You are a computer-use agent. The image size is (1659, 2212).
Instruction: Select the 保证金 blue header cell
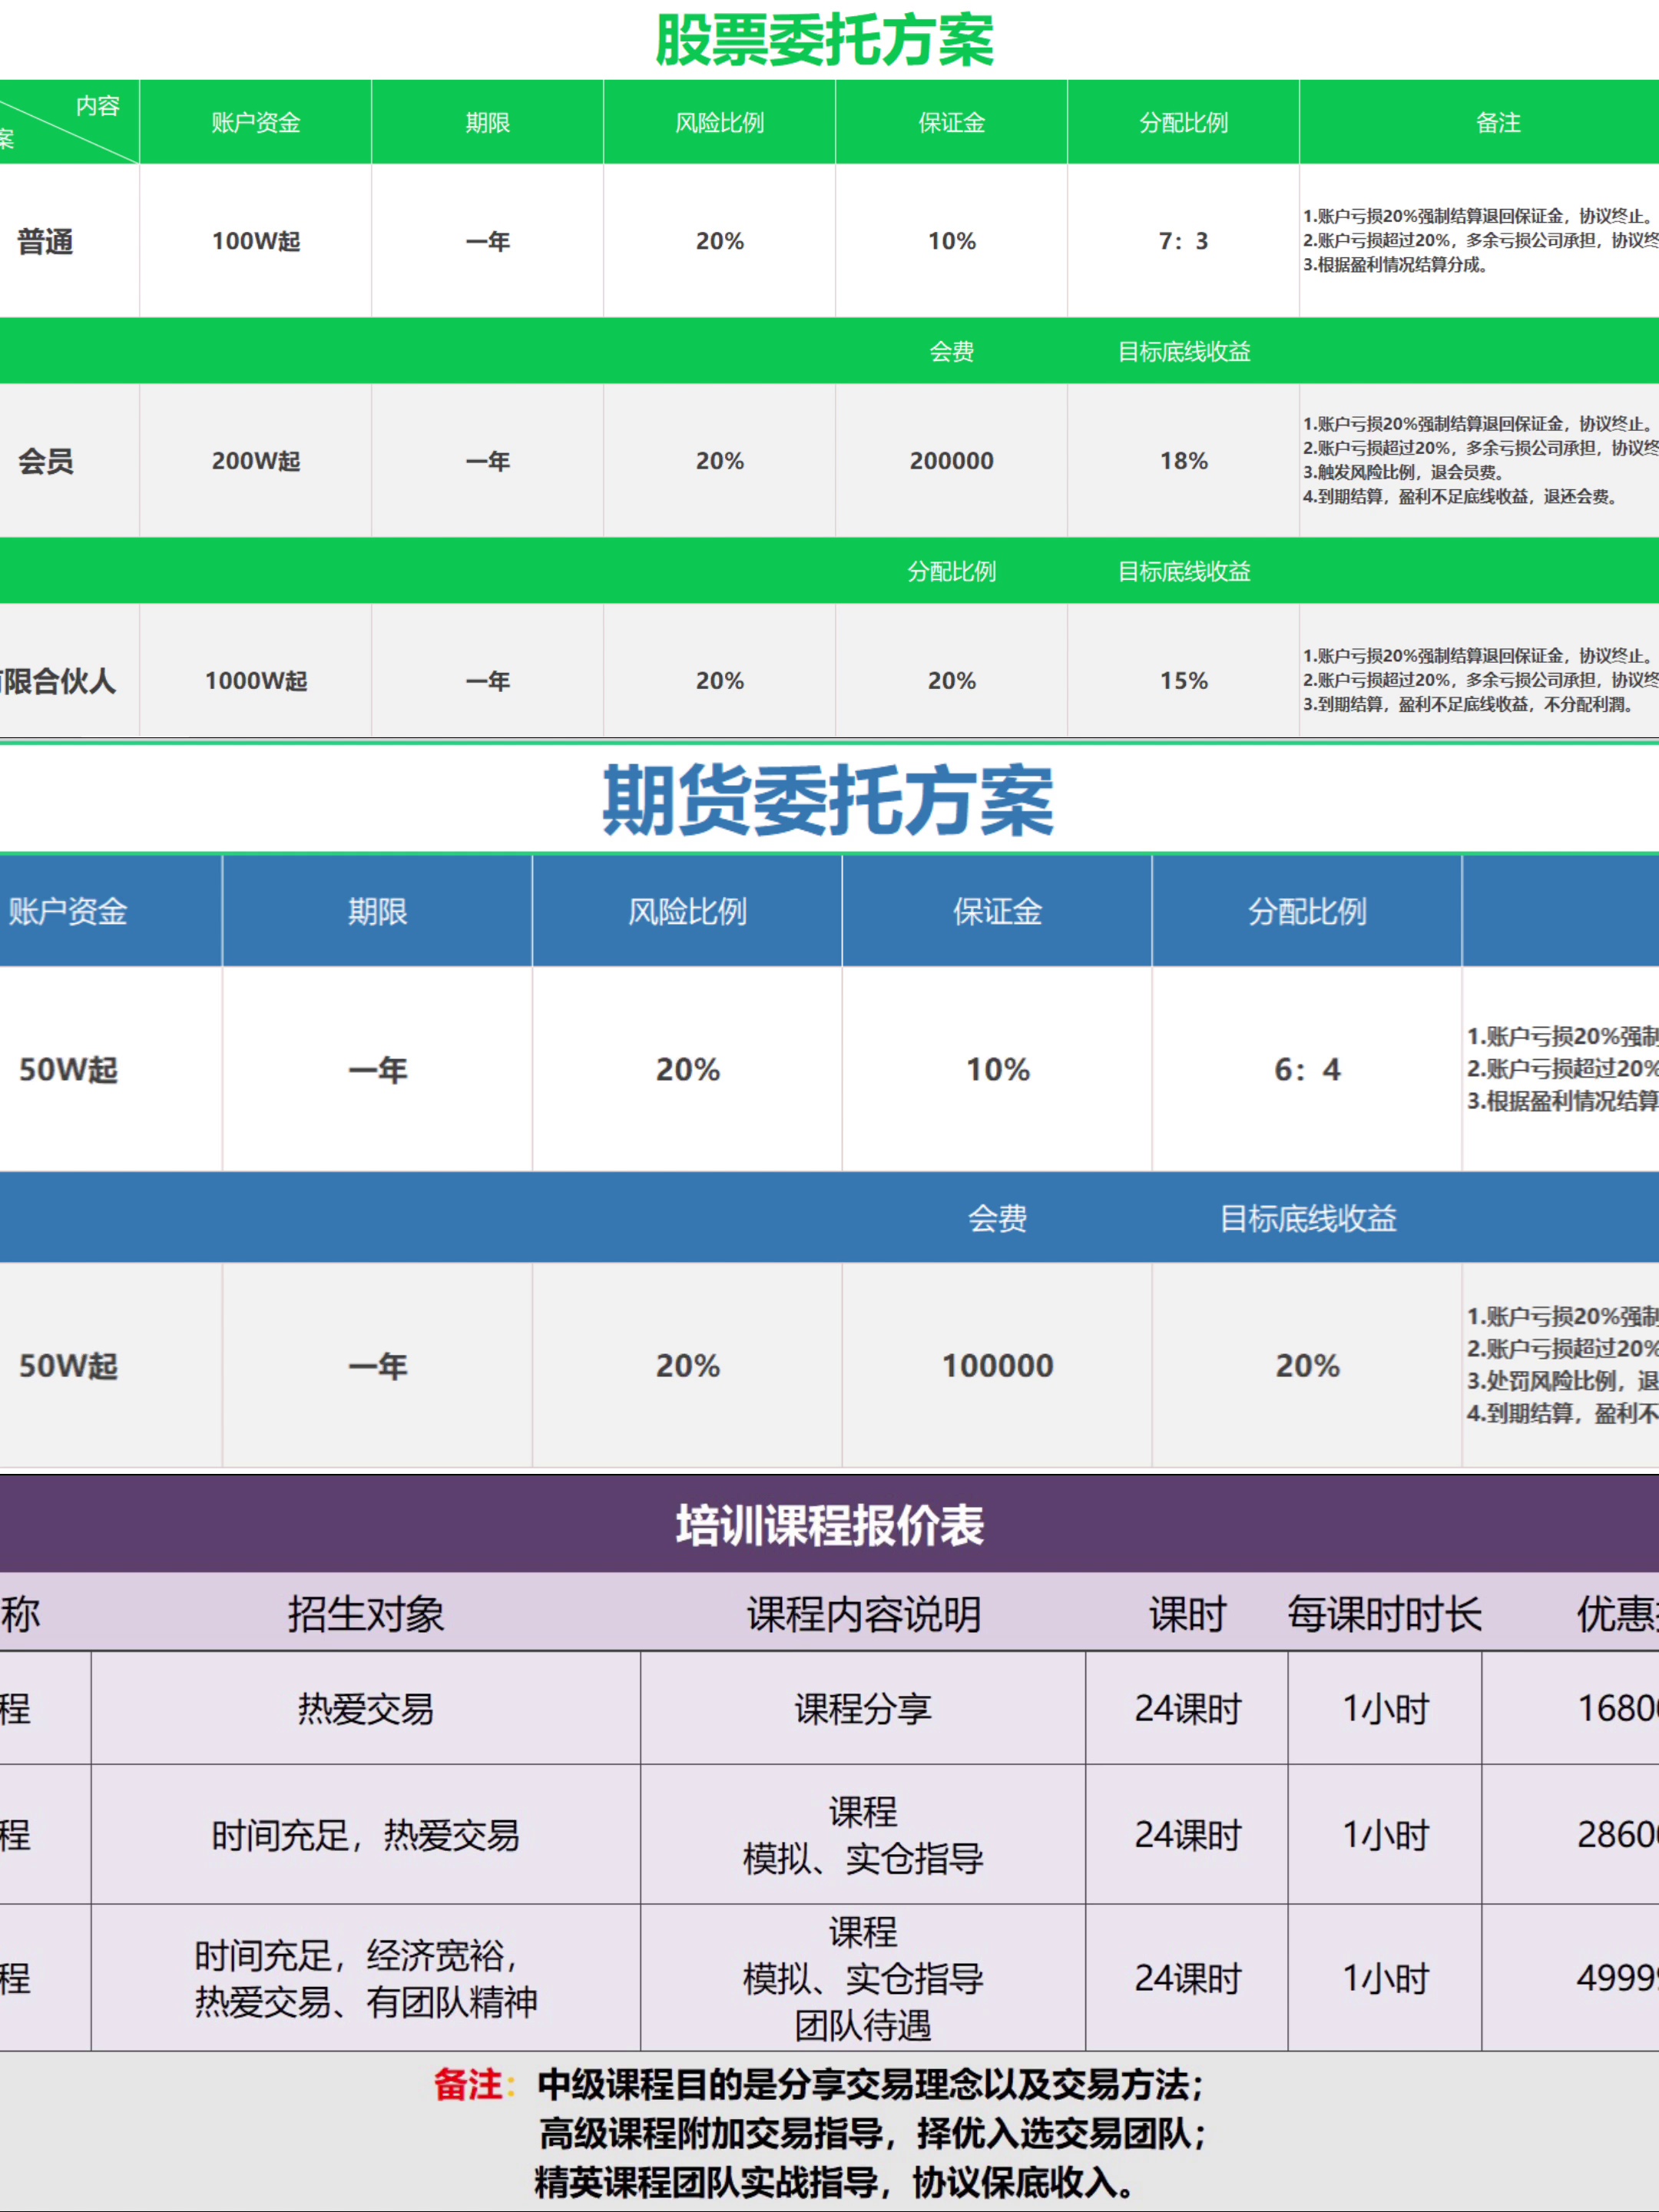(997, 911)
